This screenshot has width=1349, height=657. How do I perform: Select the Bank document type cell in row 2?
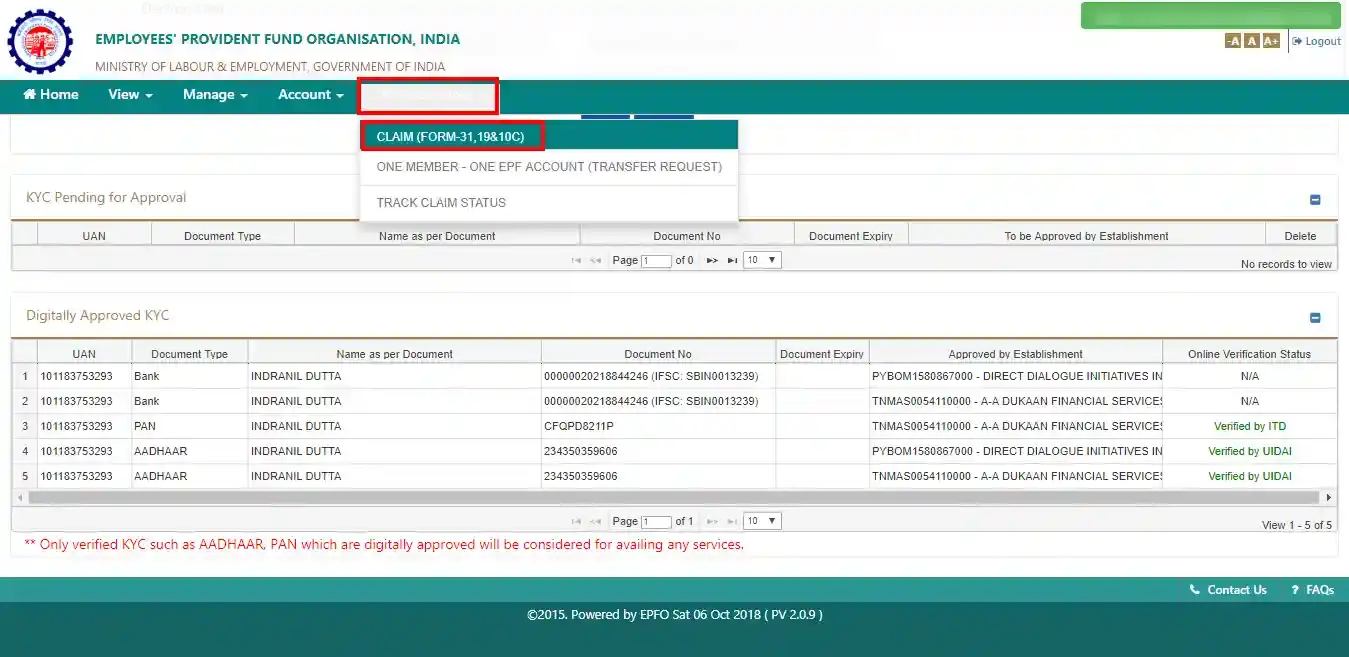189,401
